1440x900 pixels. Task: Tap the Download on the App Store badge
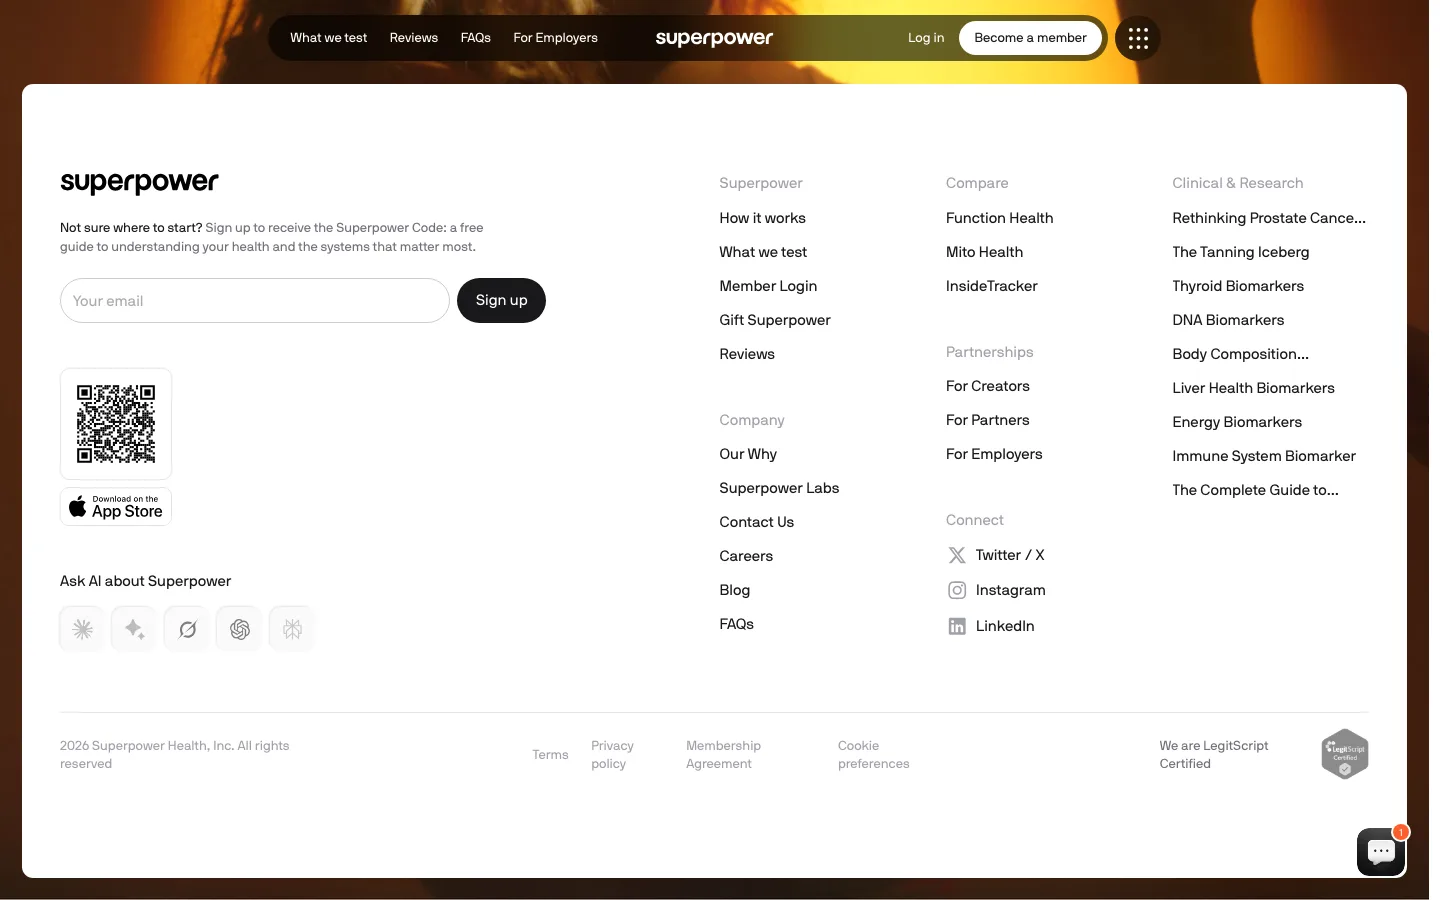(116, 506)
